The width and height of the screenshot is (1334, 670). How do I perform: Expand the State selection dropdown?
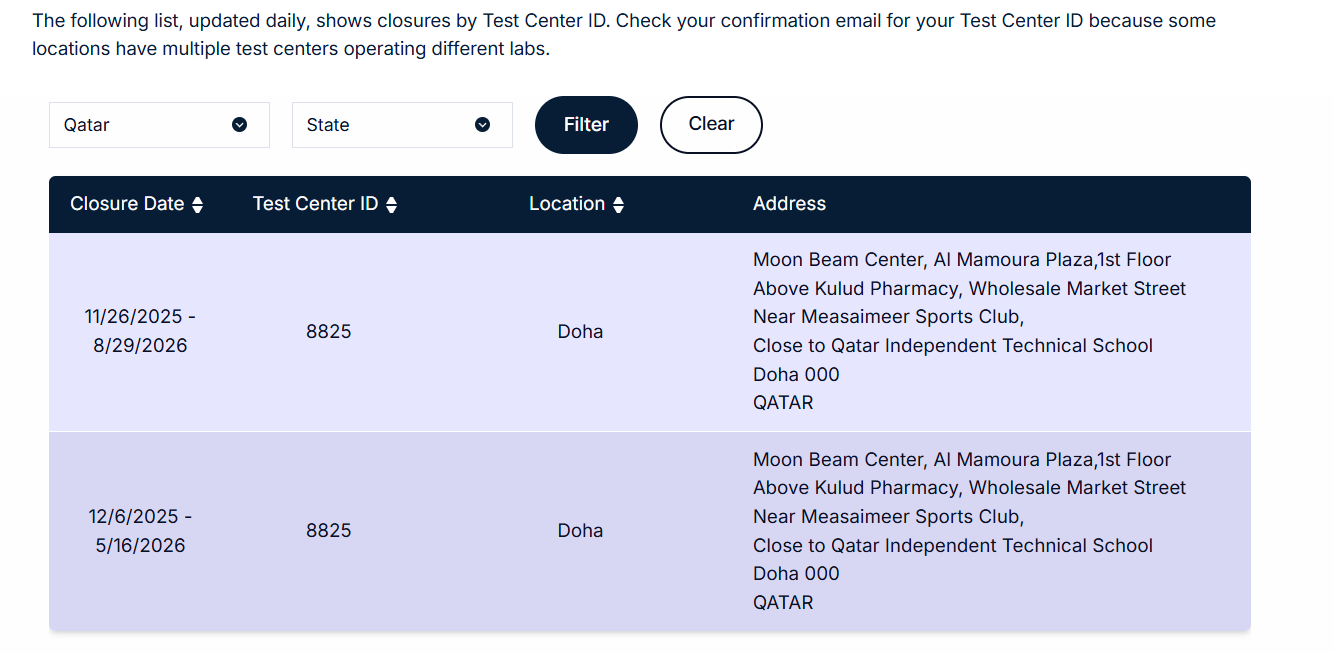click(402, 125)
